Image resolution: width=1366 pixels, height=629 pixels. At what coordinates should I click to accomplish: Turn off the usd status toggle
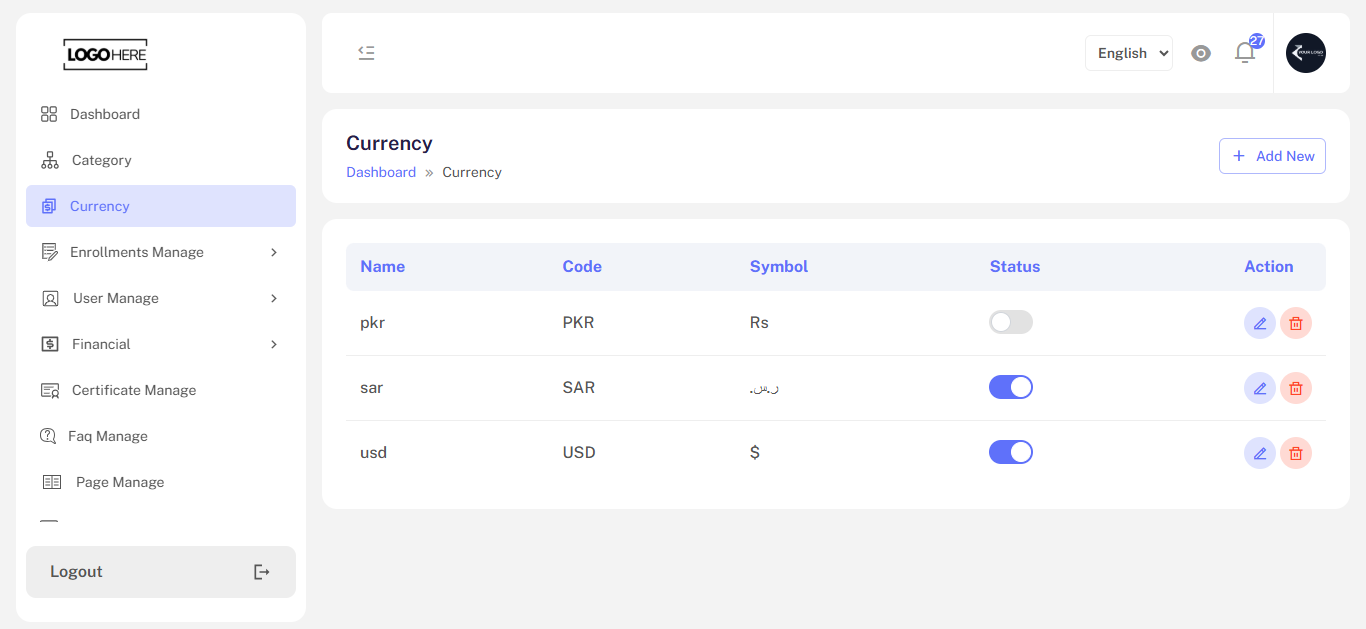[1011, 452]
